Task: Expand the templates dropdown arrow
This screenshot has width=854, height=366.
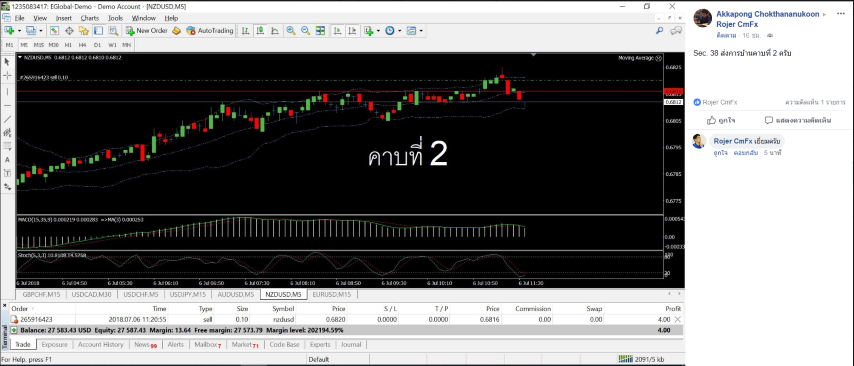Action: click(421, 30)
